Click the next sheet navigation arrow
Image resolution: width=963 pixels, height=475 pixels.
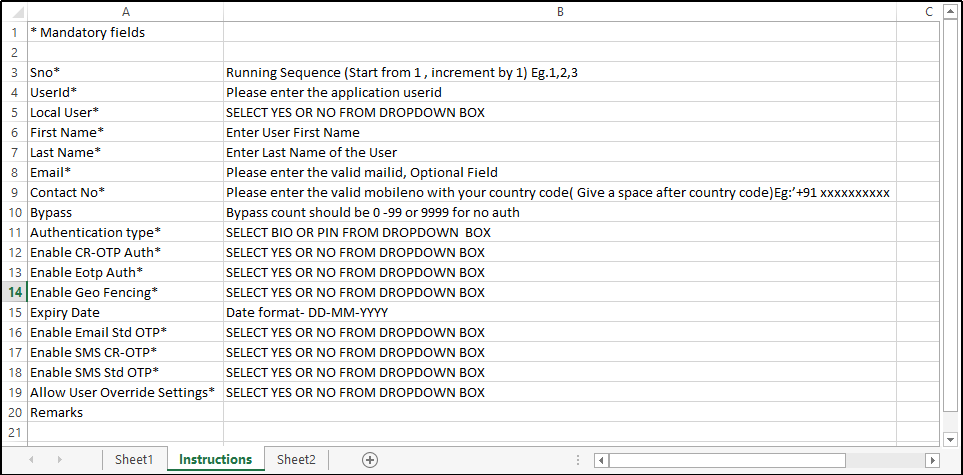click(x=58, y=460)
